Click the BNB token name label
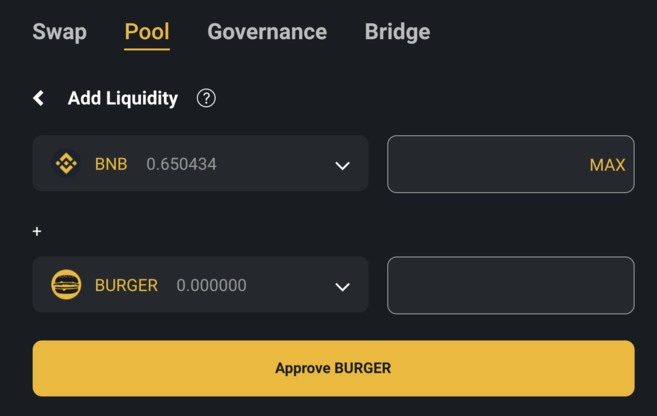 pyautogui.click(x=111, y=164)
